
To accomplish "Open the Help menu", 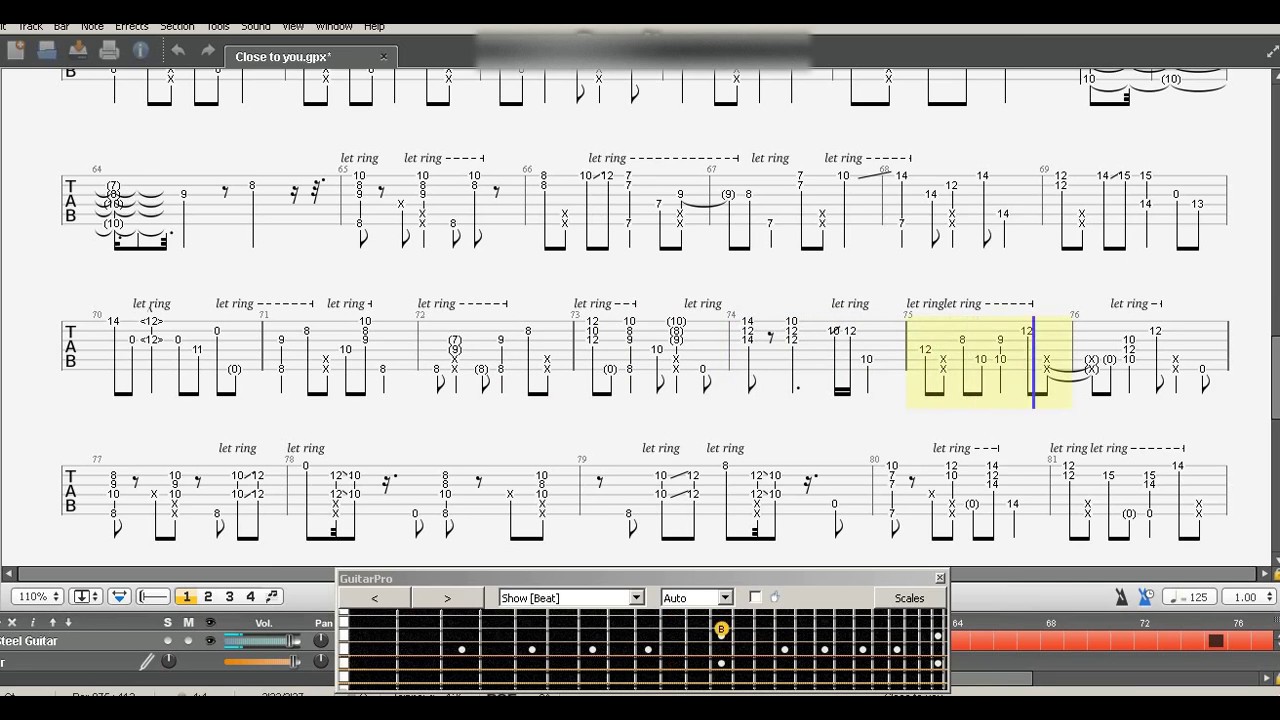I will (374, 26).
